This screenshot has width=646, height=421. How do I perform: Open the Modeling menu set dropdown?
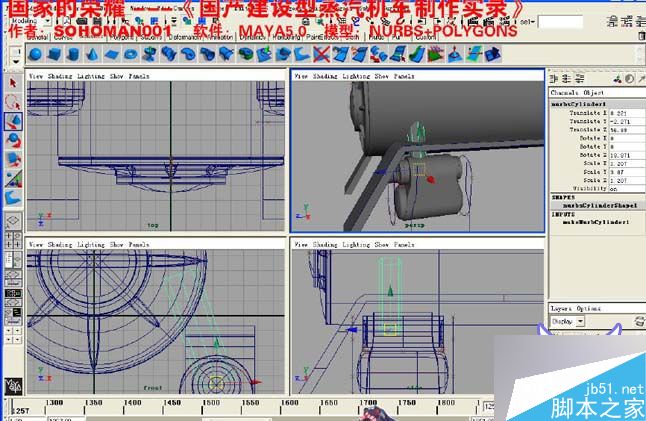(30, 21)
